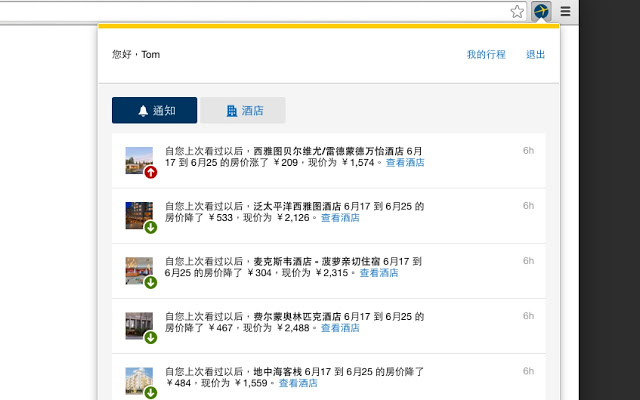
Task: Open 费尔蒙奥林匹克酒店 thumbnail
Action: click(139, 326)
